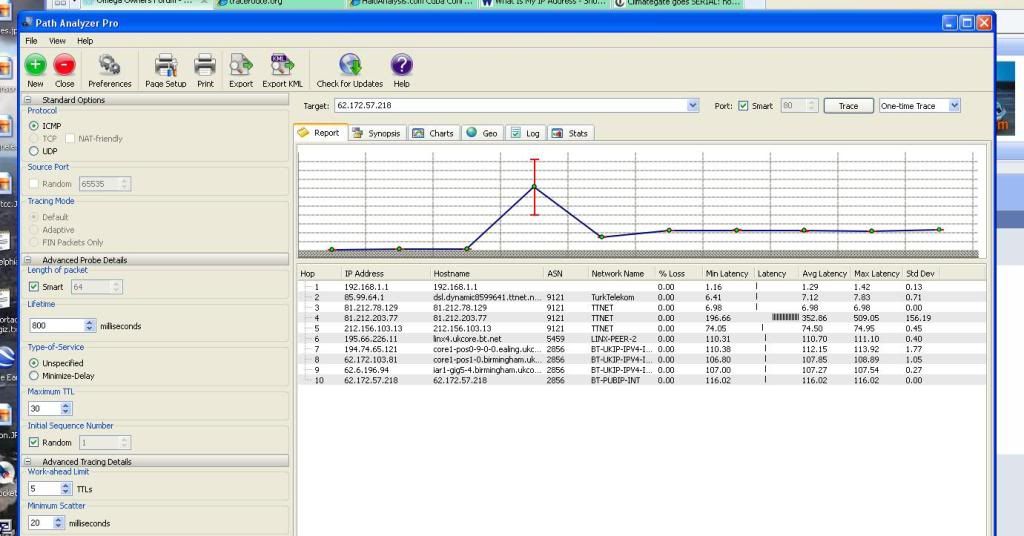The height and width of the screenshot is (536, 1024).
Task: Collapse the Advanced Probe Details section
Action: [x=28, y=260]
